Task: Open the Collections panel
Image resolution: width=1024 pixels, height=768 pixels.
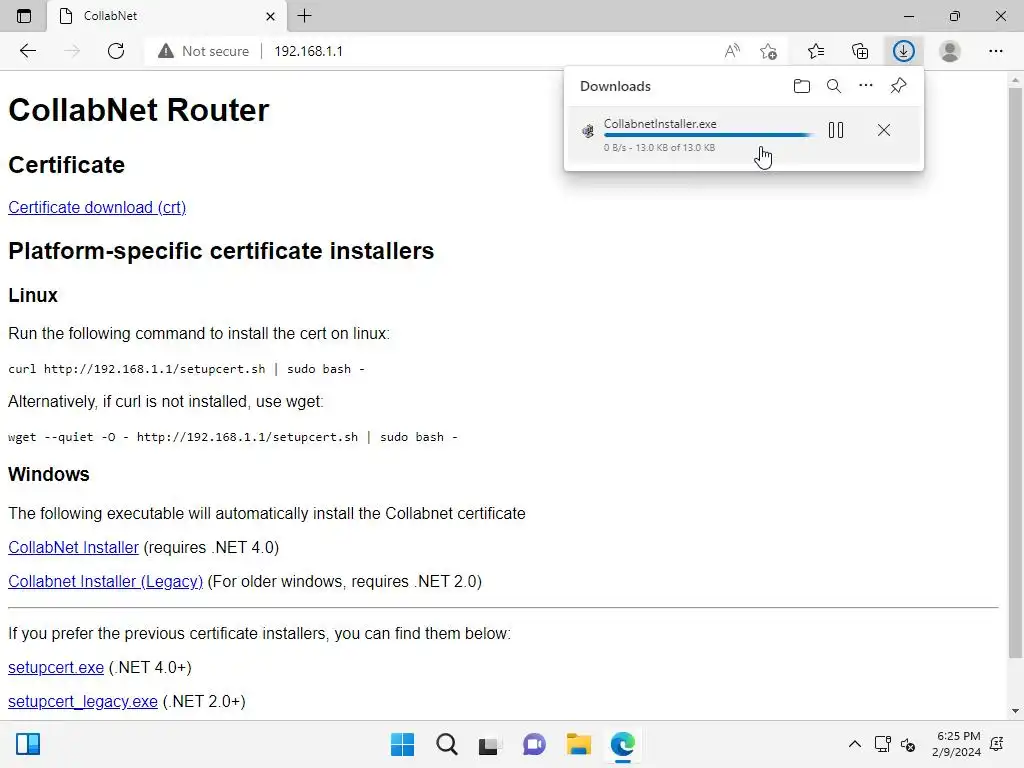Action: tap(860, 51)
